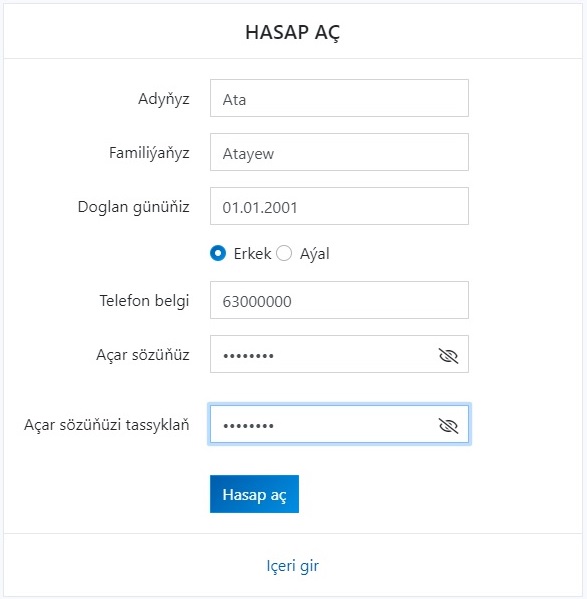Click the Adyňyz field label
The image size is (587, 599).
164,99
